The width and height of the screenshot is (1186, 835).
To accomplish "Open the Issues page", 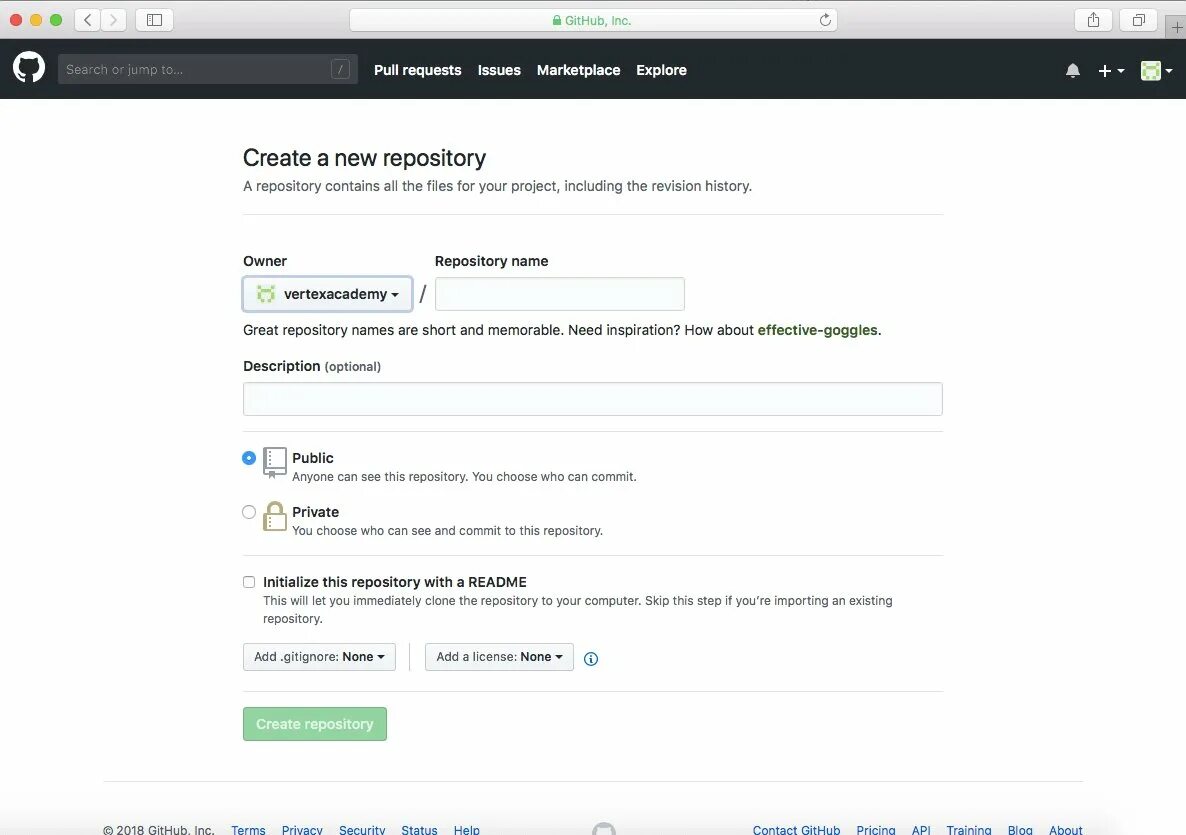I will [499, 70].
